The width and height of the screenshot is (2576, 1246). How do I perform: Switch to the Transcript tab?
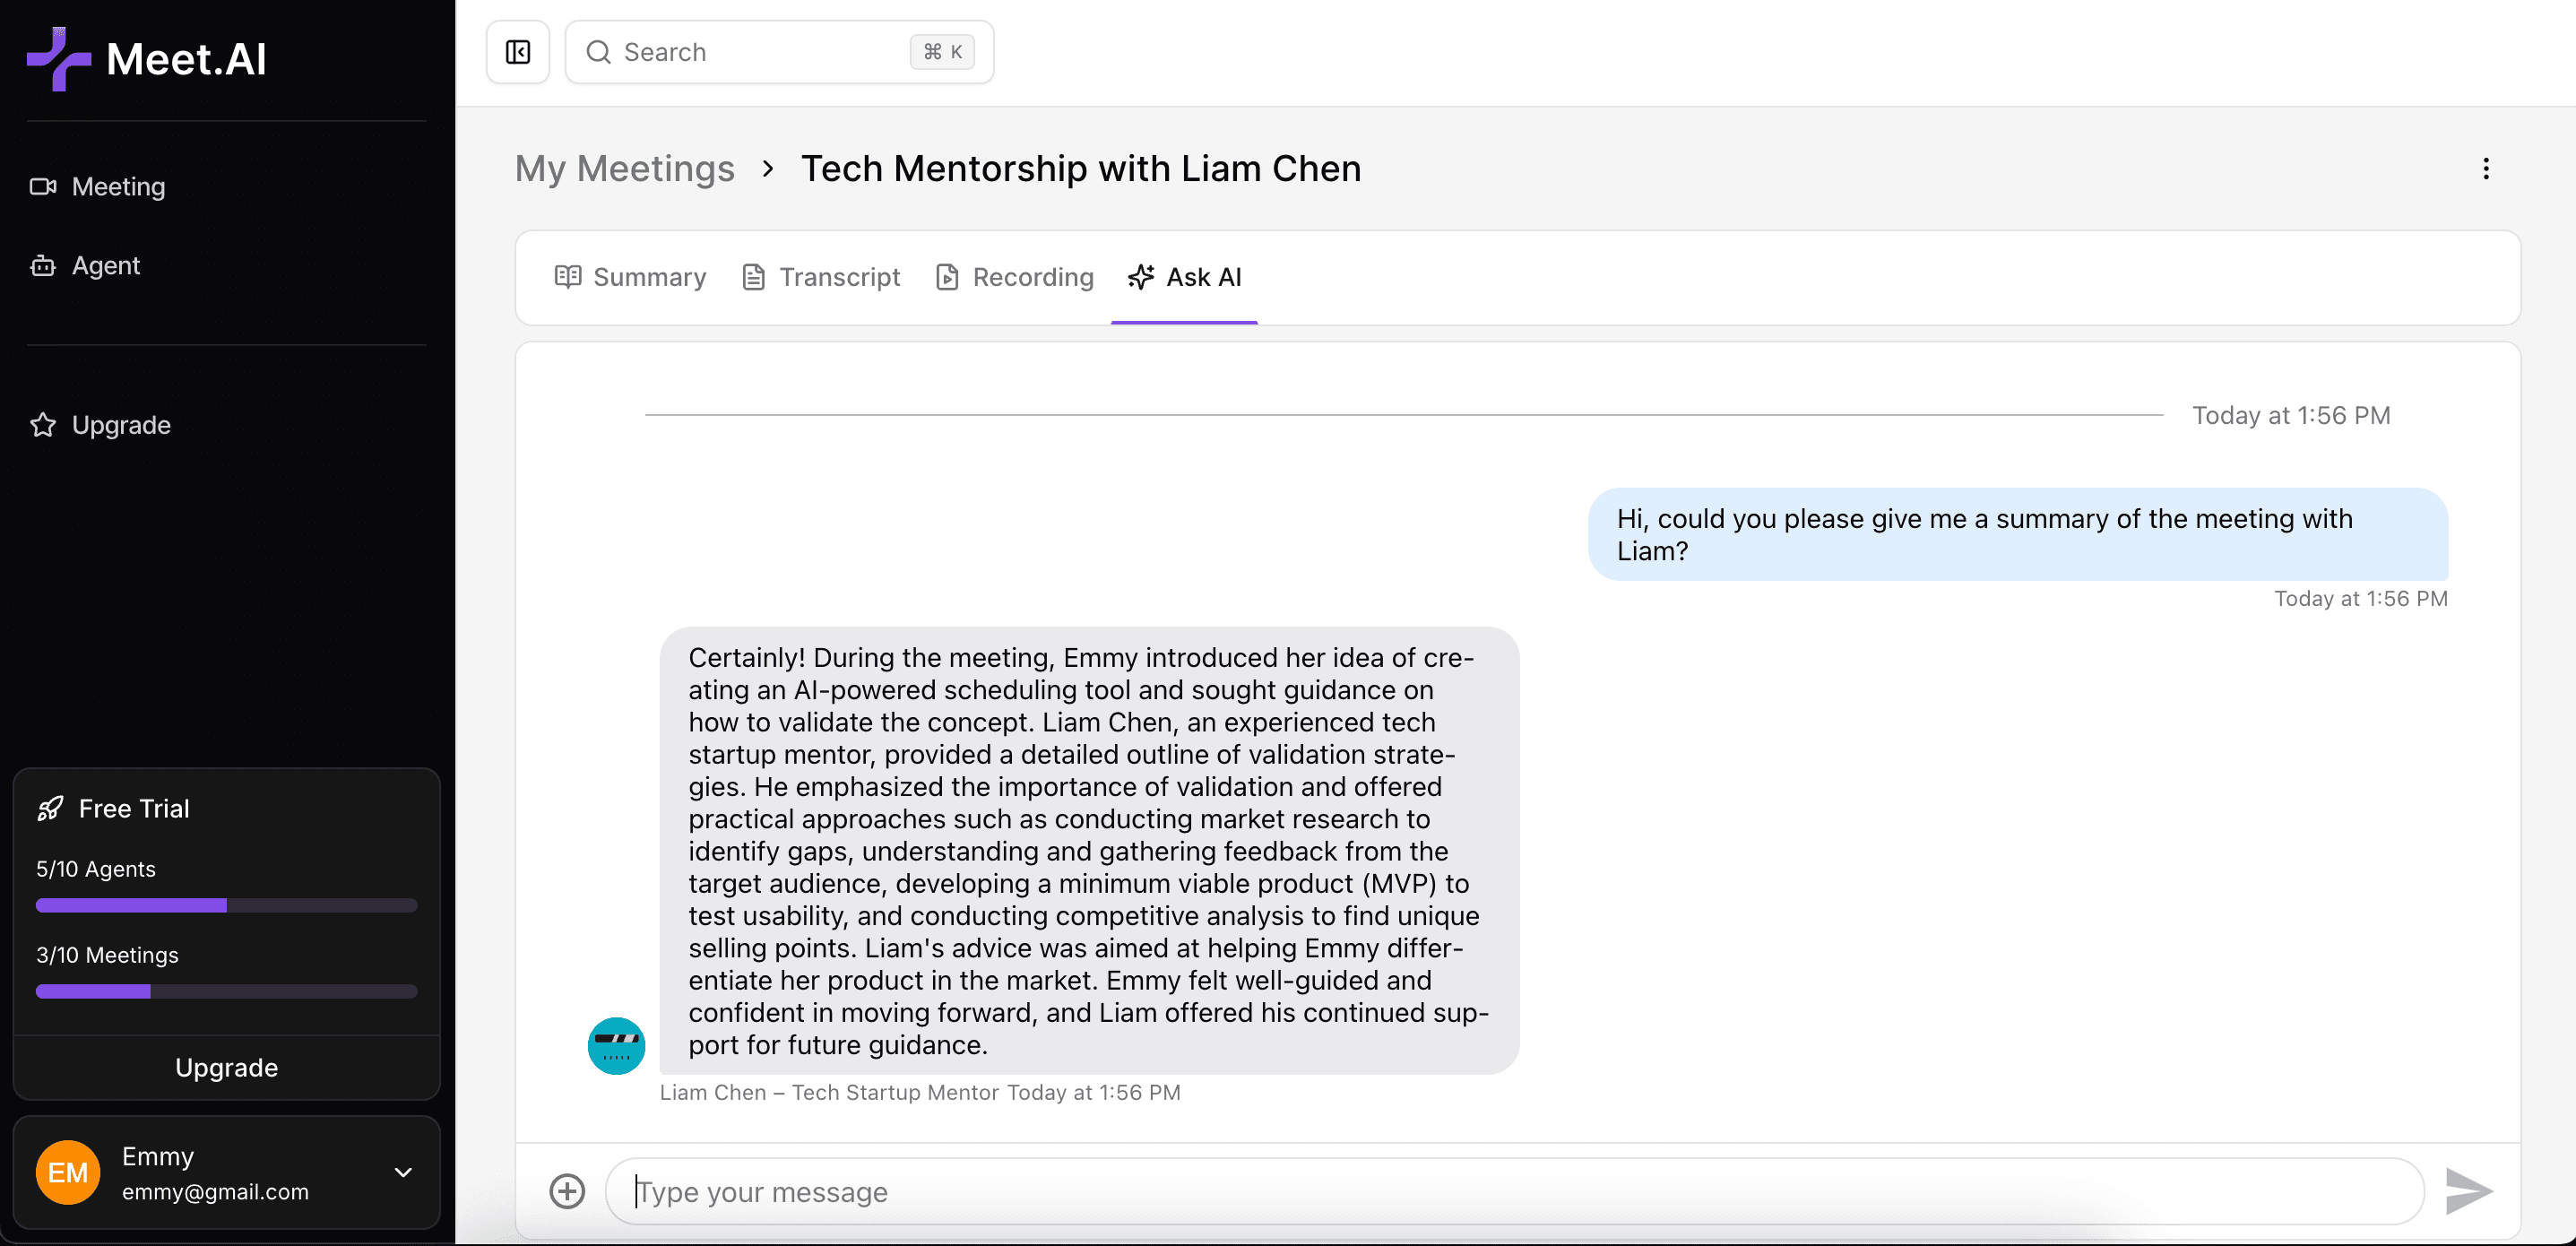click(x=821, y=277)
